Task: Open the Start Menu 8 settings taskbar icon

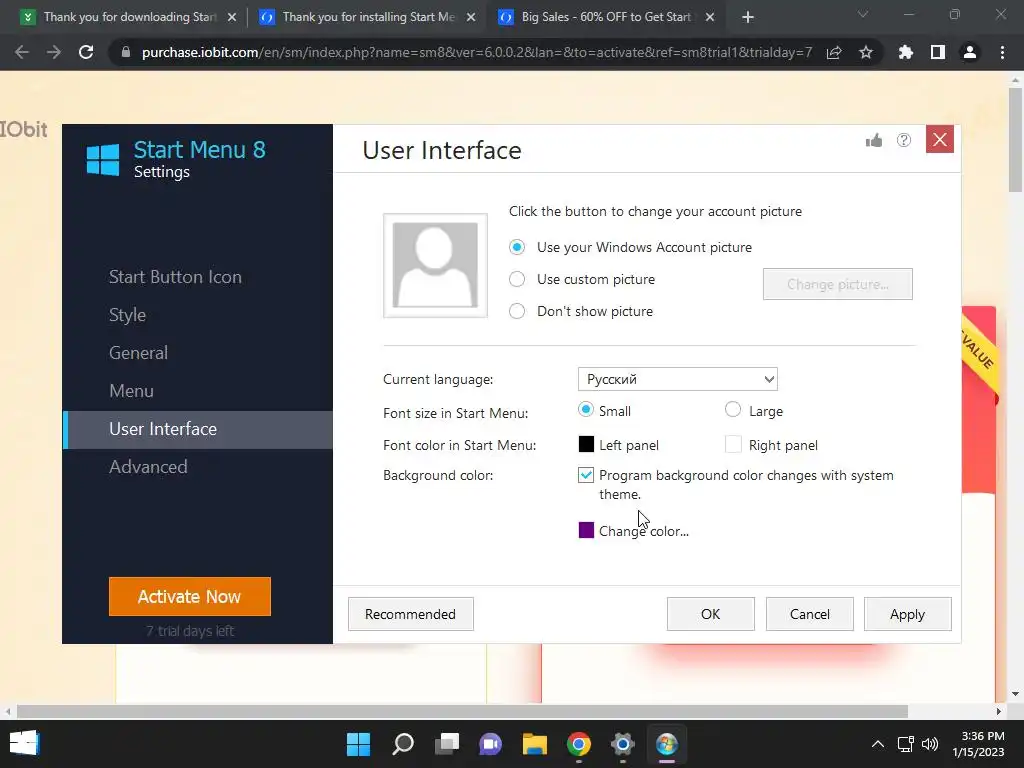Action: 667,744
